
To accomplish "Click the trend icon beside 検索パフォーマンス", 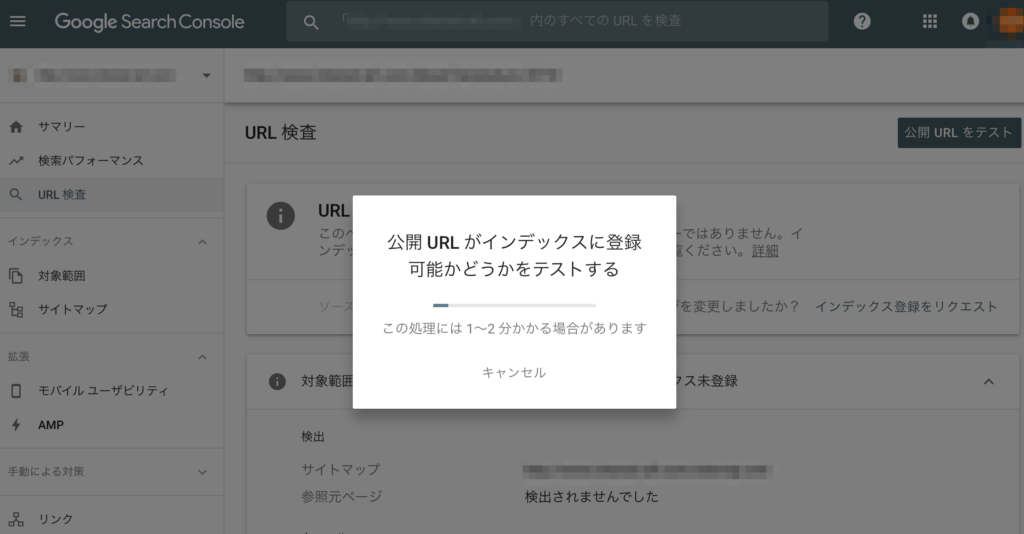I will pos(16,161).
